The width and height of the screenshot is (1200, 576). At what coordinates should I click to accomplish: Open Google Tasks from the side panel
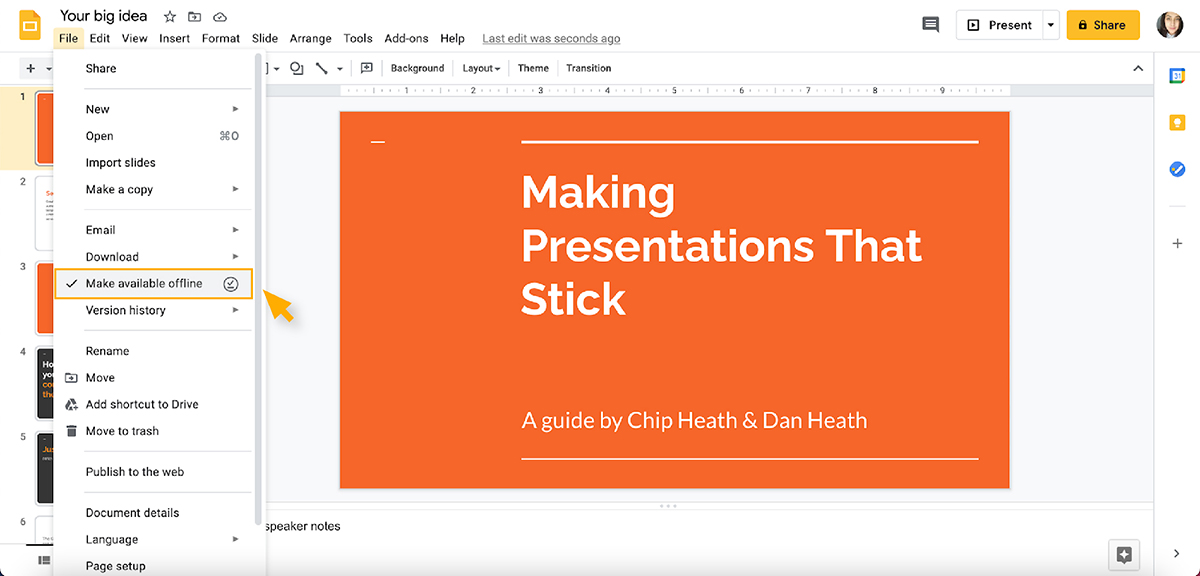[1177, 169]
